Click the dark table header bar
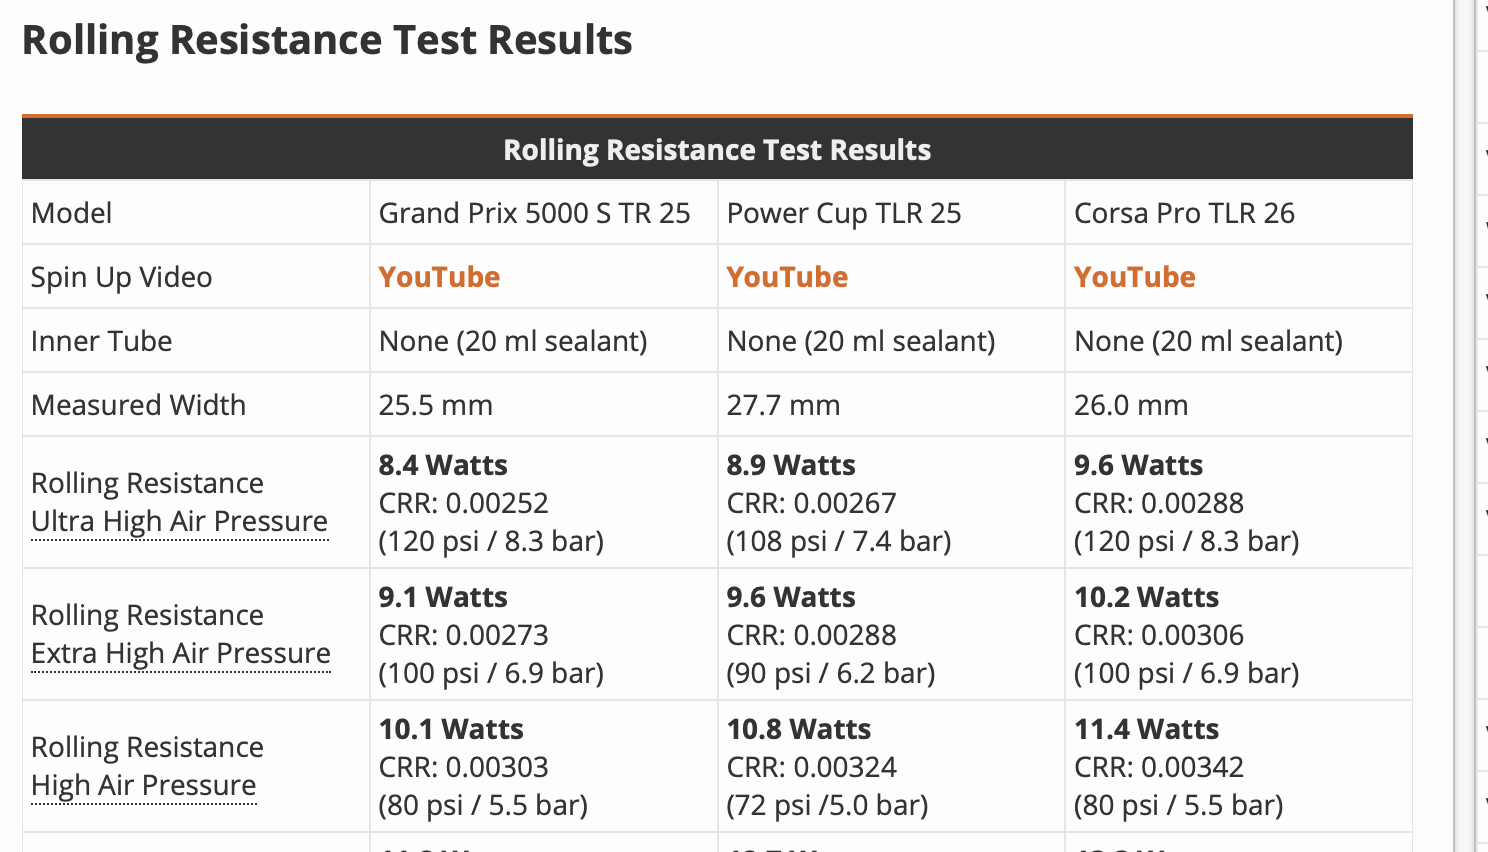This screenshot has height=852, width=1488. [717, 150]
